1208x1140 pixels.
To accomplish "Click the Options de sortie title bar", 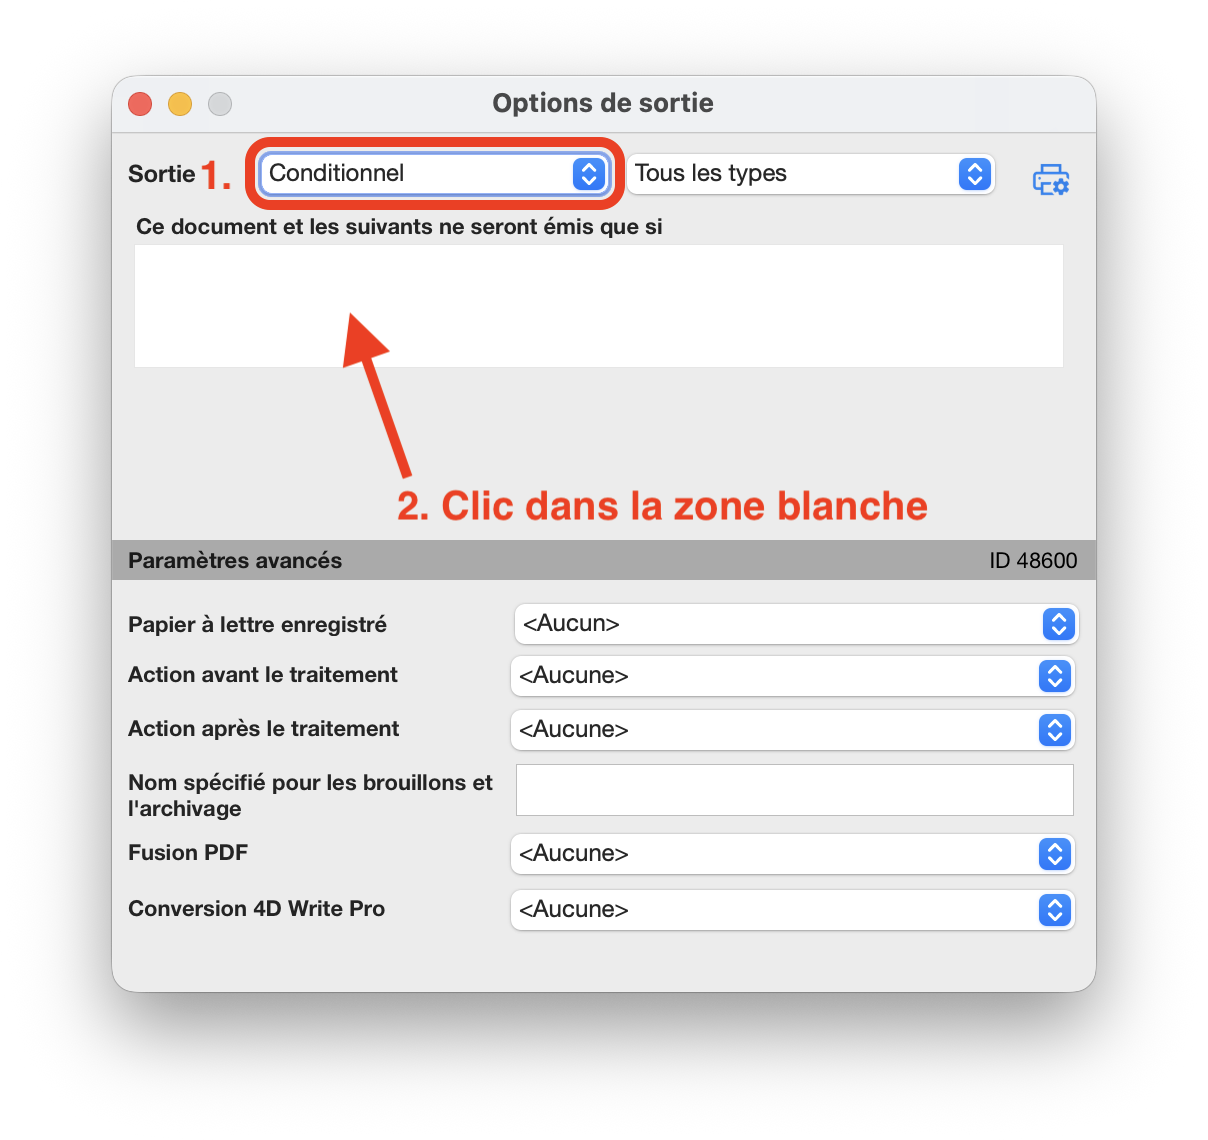I will [603, 103].
